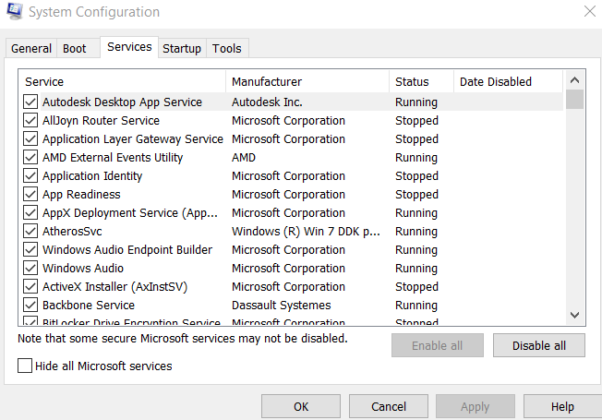Sort services by Status column header

tap(420, 81)
